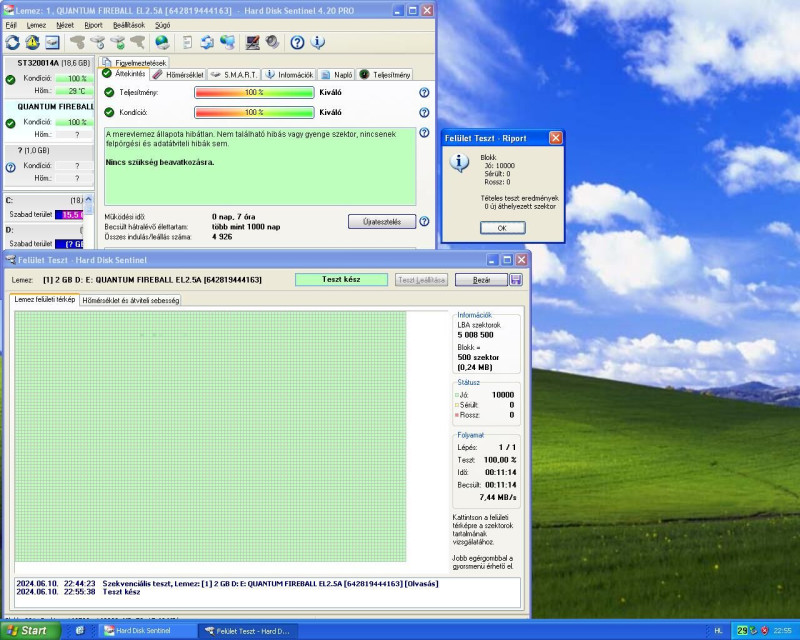Start the first gray disk test icon
The width and height of the screenshot is (800, 640).
tap(78, 42)
